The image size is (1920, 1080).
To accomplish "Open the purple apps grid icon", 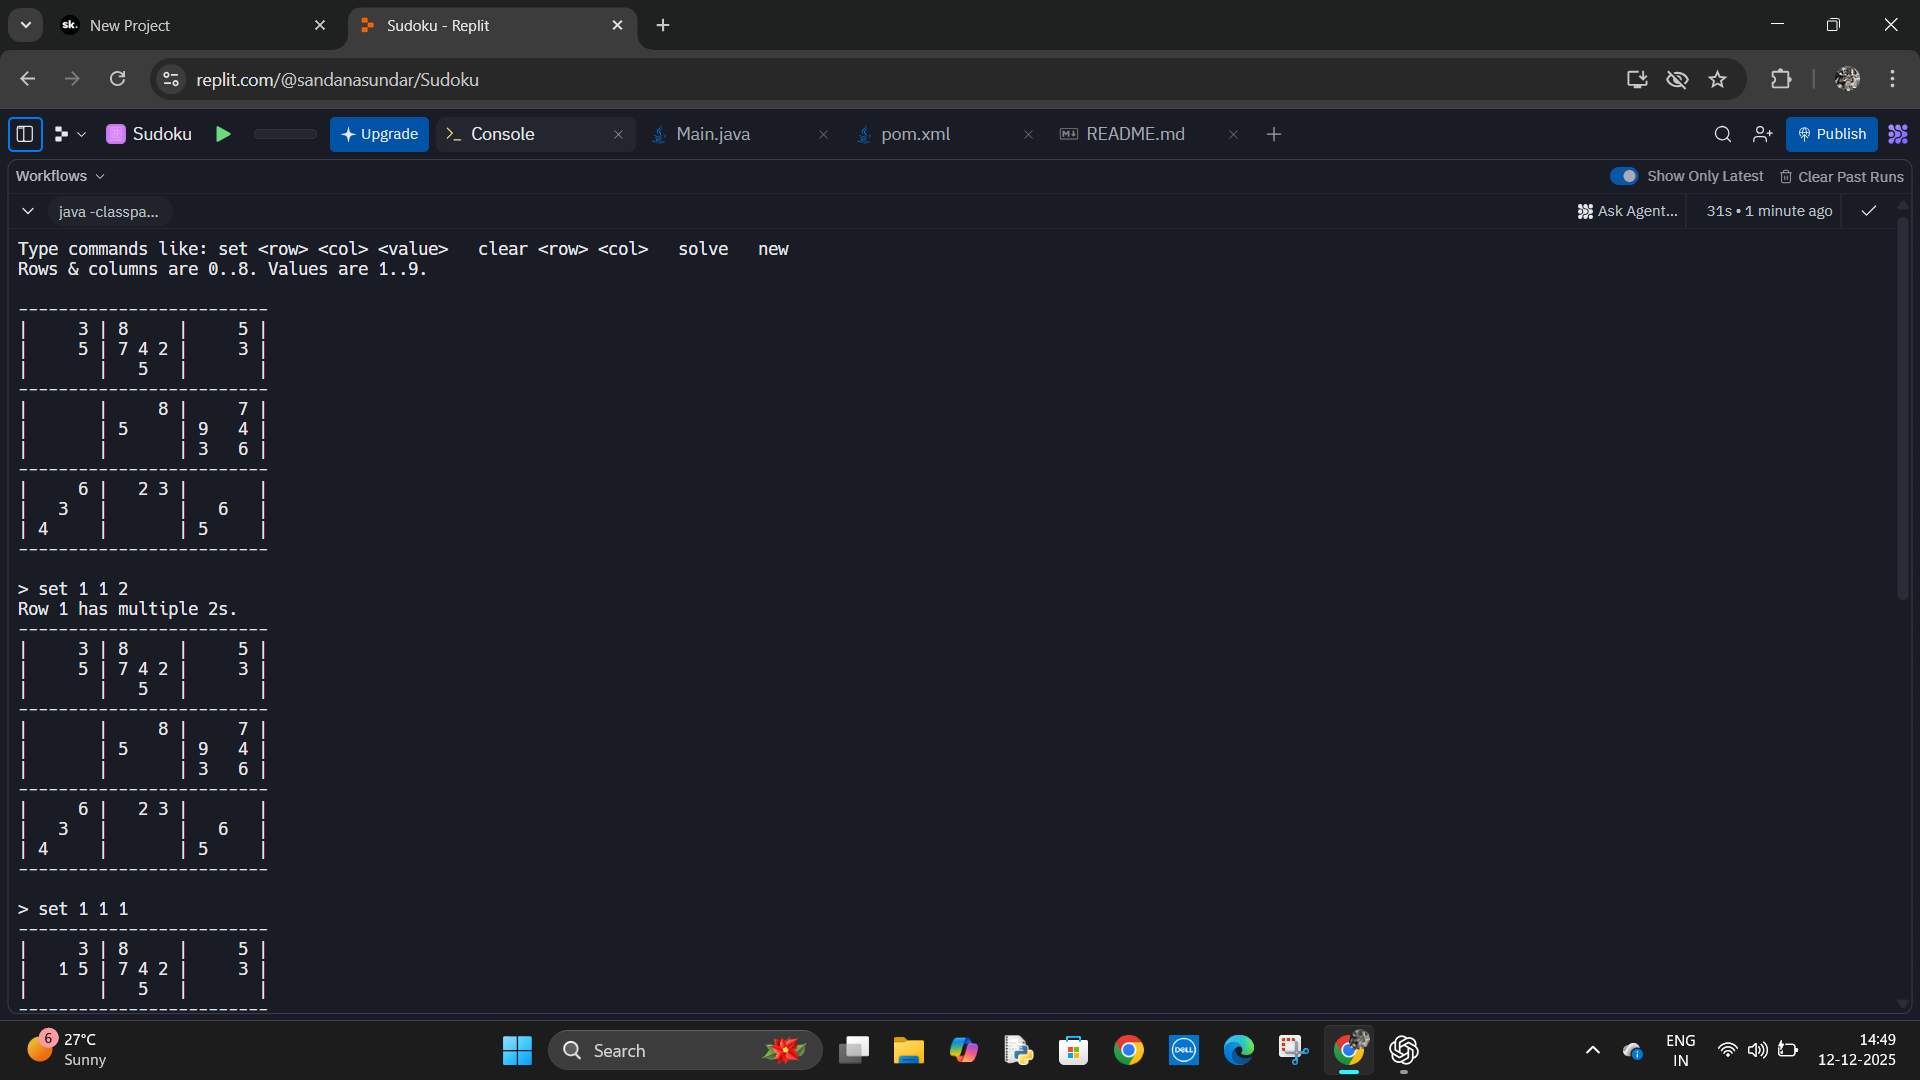I will (x=1898, y=134).
